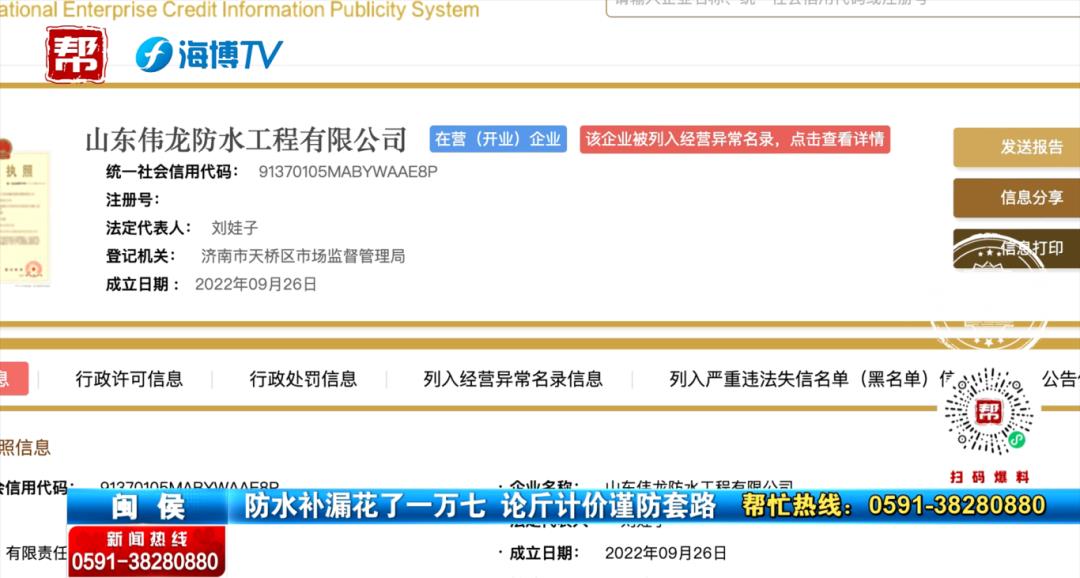Switch to the 行政处罚信息 tab
1080x578 pixels.
303,379
